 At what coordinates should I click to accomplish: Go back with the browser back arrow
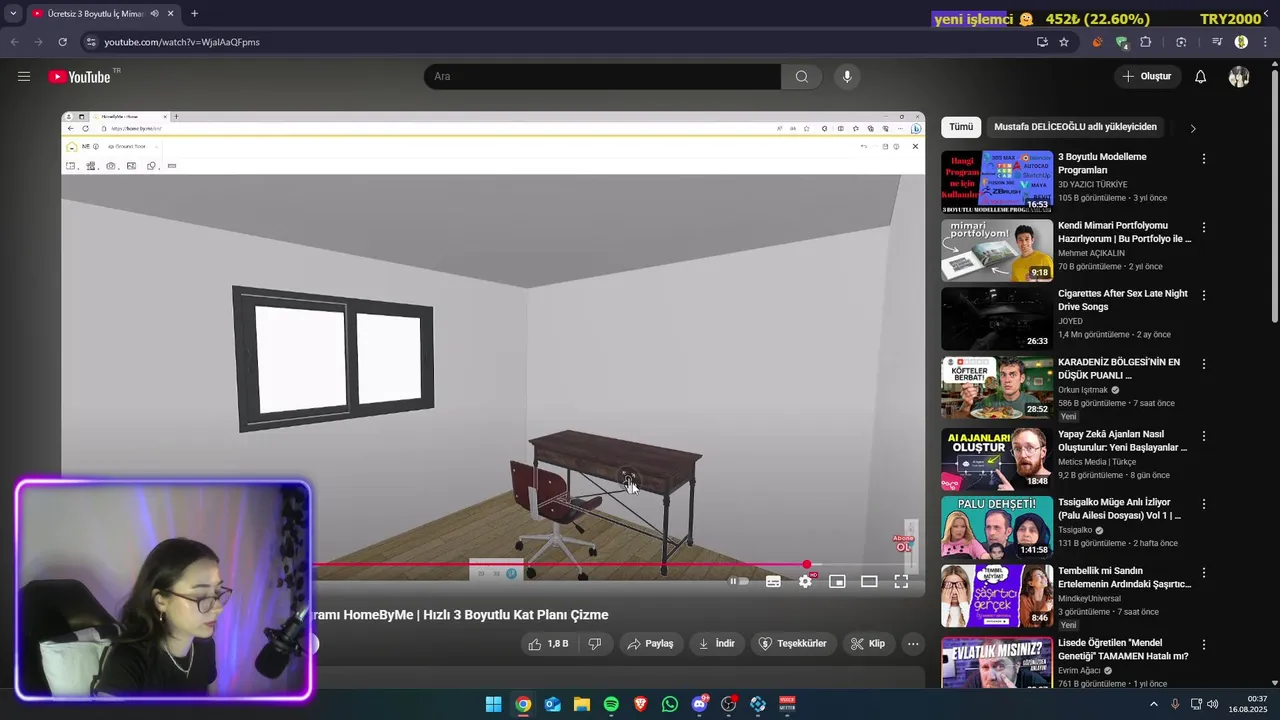(x=14, y=42)
